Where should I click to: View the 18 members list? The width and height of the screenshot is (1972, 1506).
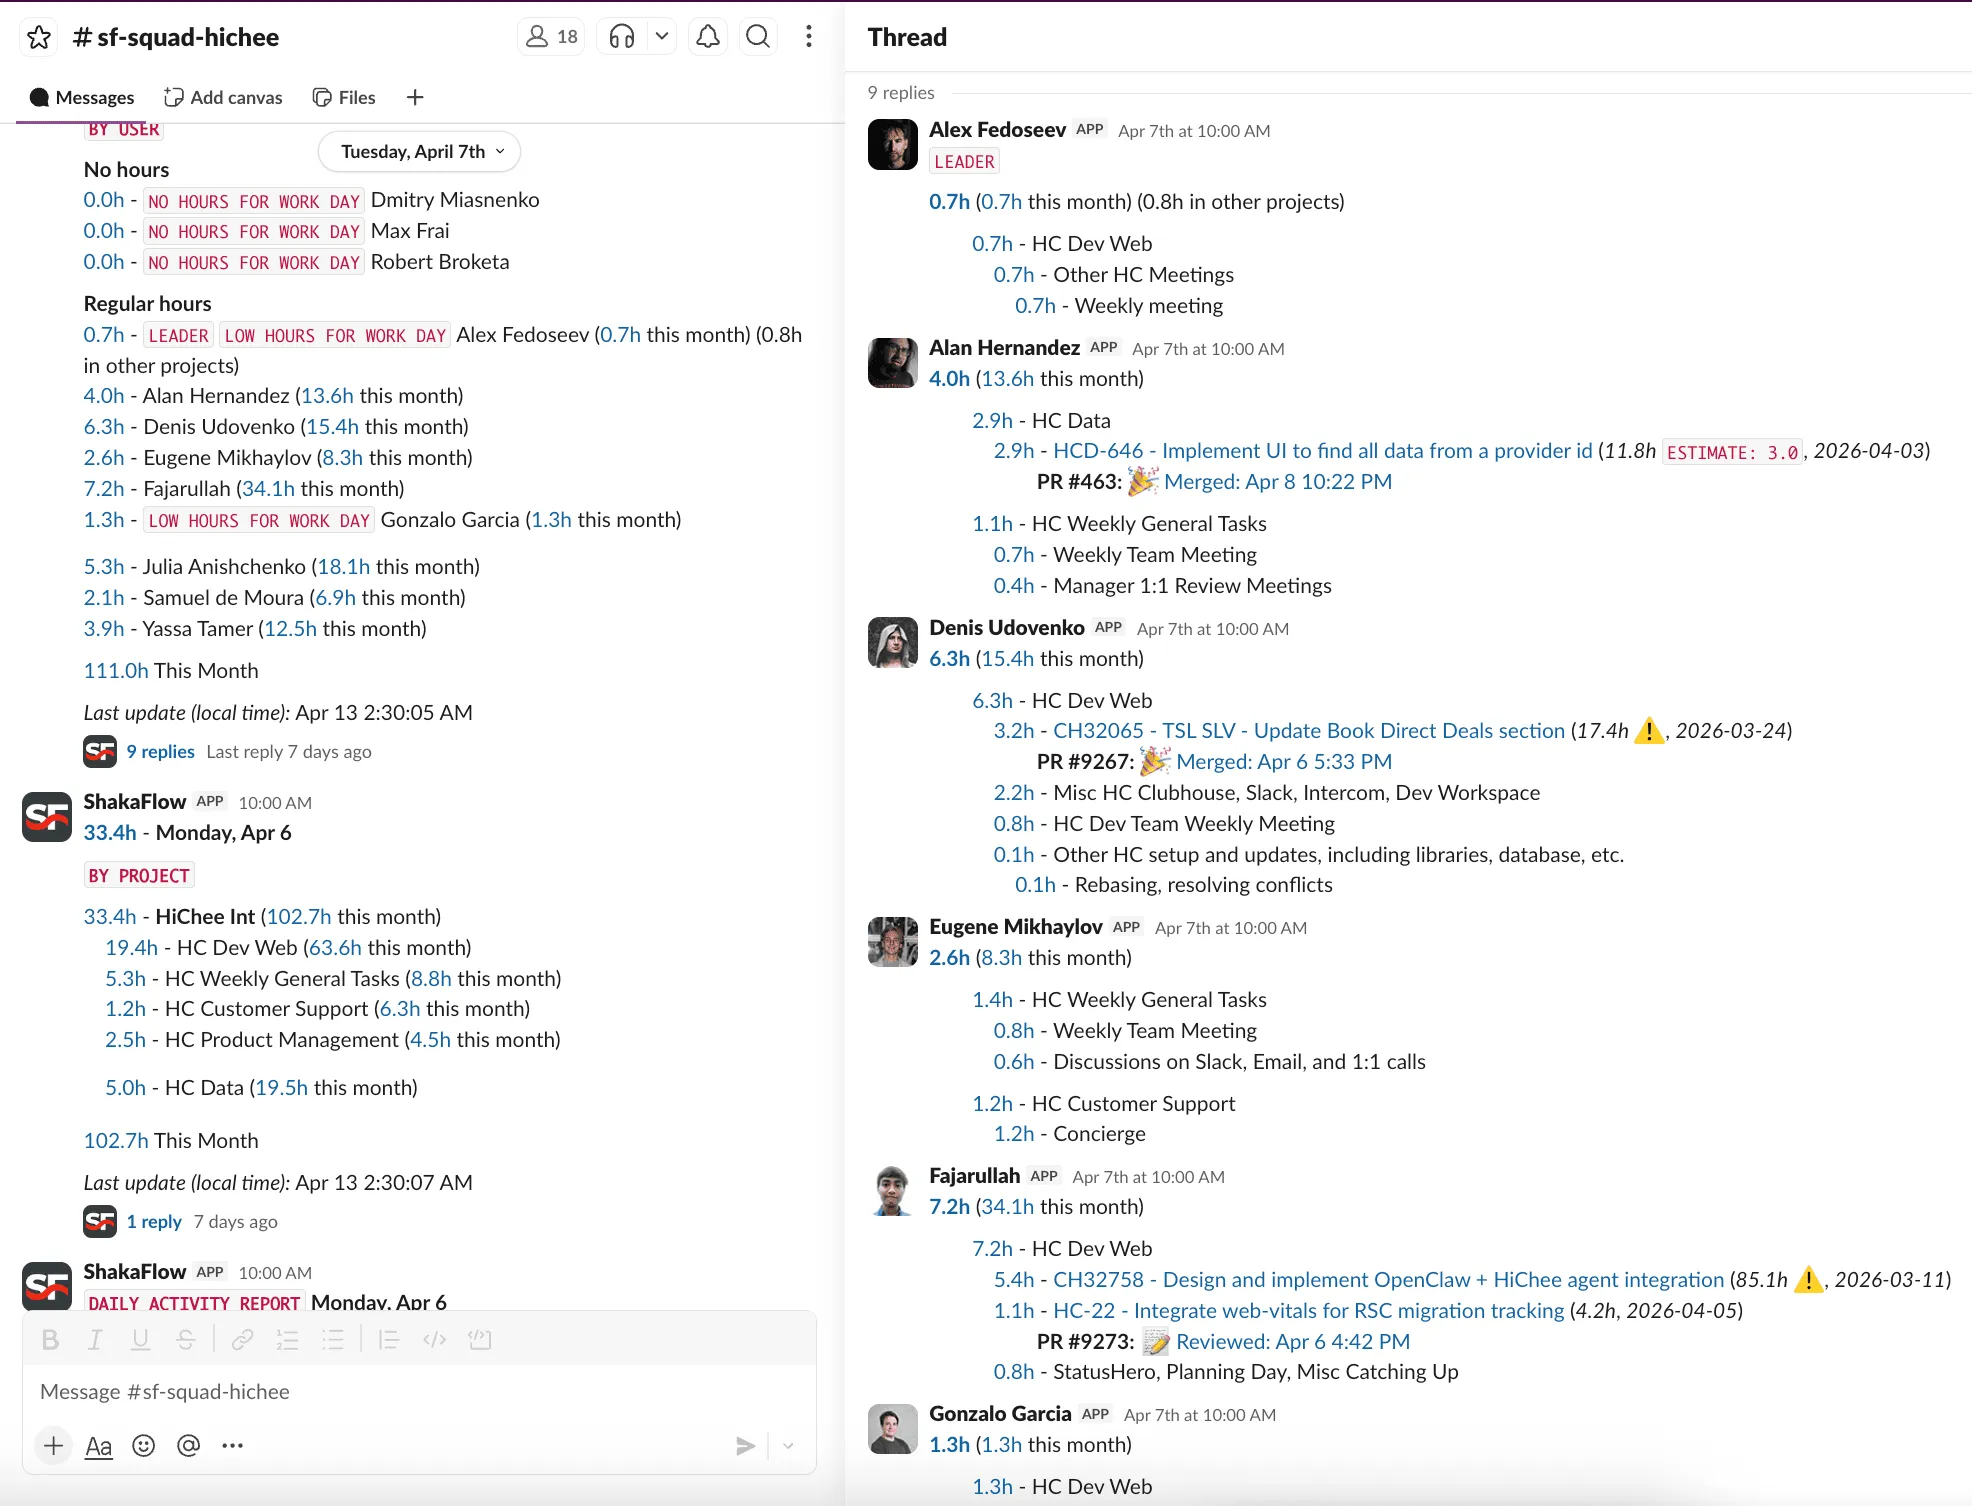(x=552, y=37)
